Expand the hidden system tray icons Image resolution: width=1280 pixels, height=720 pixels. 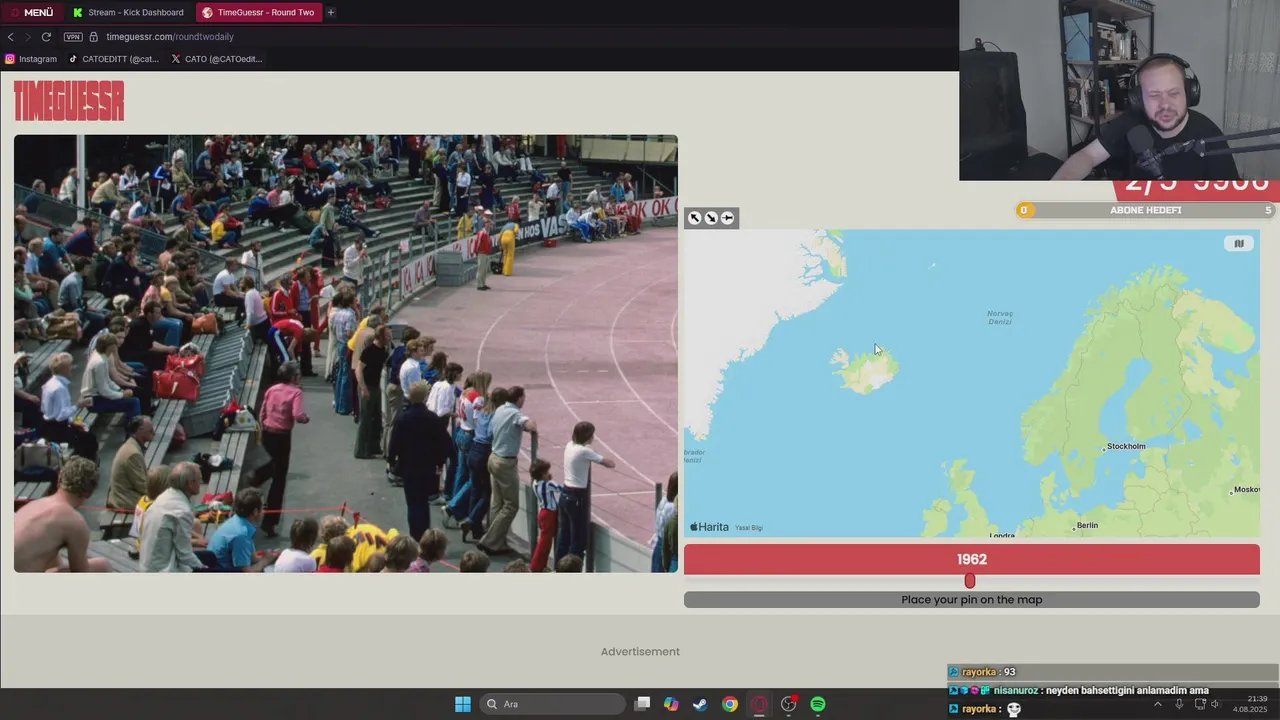(1158, 704)
